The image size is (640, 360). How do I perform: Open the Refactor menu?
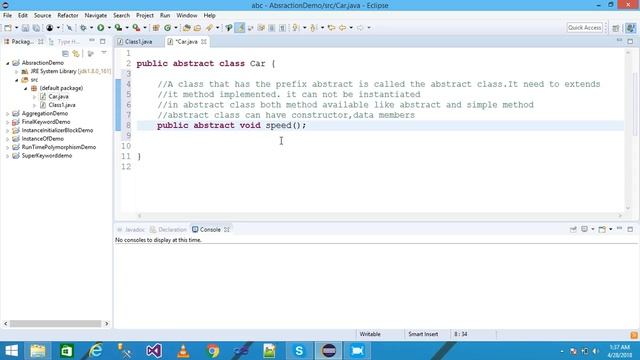(68, 16)
